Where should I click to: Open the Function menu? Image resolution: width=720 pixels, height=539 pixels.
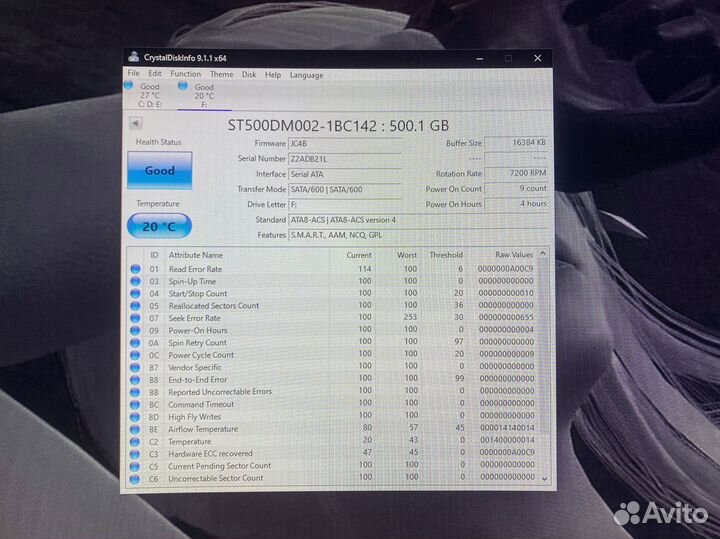(x=185, y=74)
